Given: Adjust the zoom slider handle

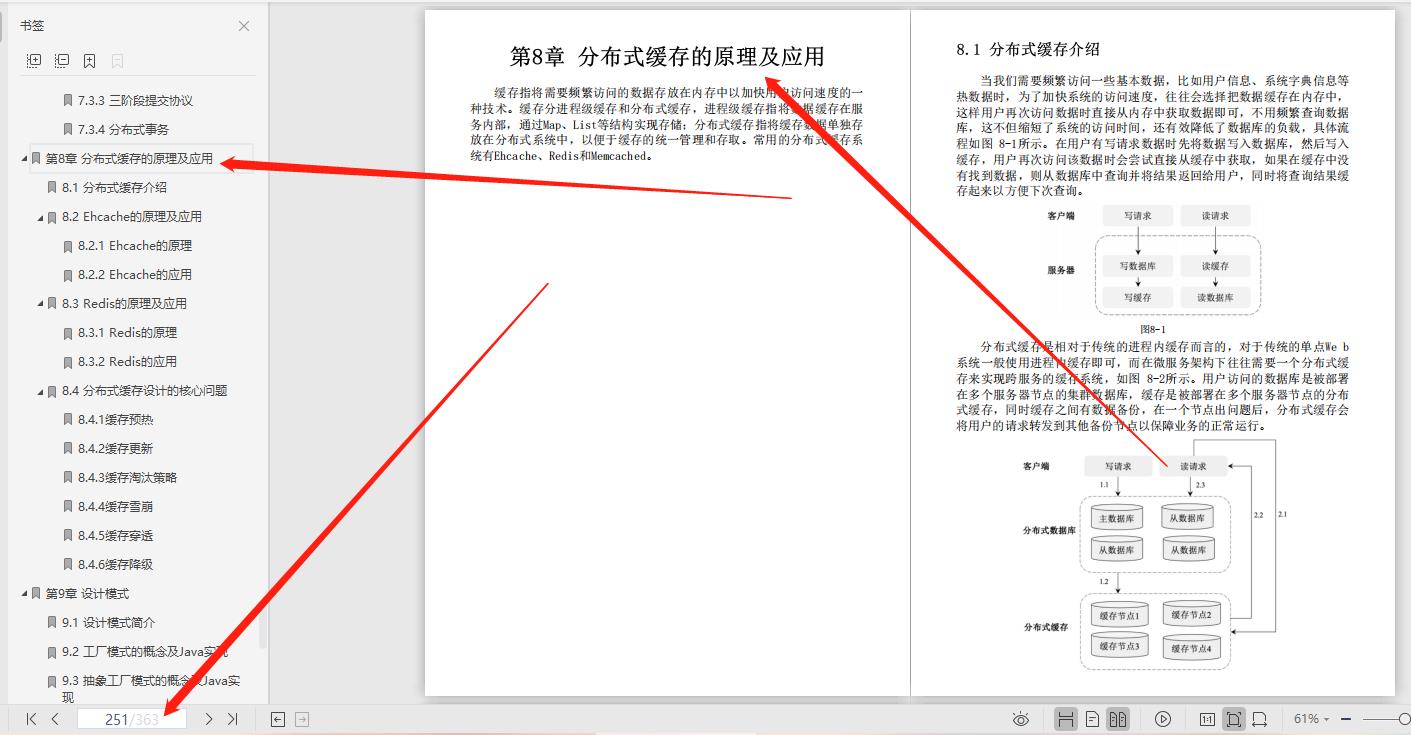Looking at the screenshot, I should pos(1405,719).
